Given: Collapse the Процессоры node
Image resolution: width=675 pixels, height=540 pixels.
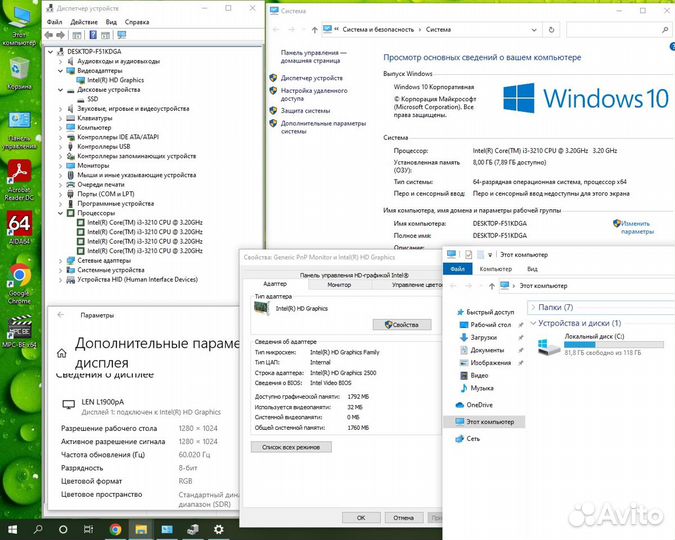Looking at the screenshot, I should [x=60, y=213].
